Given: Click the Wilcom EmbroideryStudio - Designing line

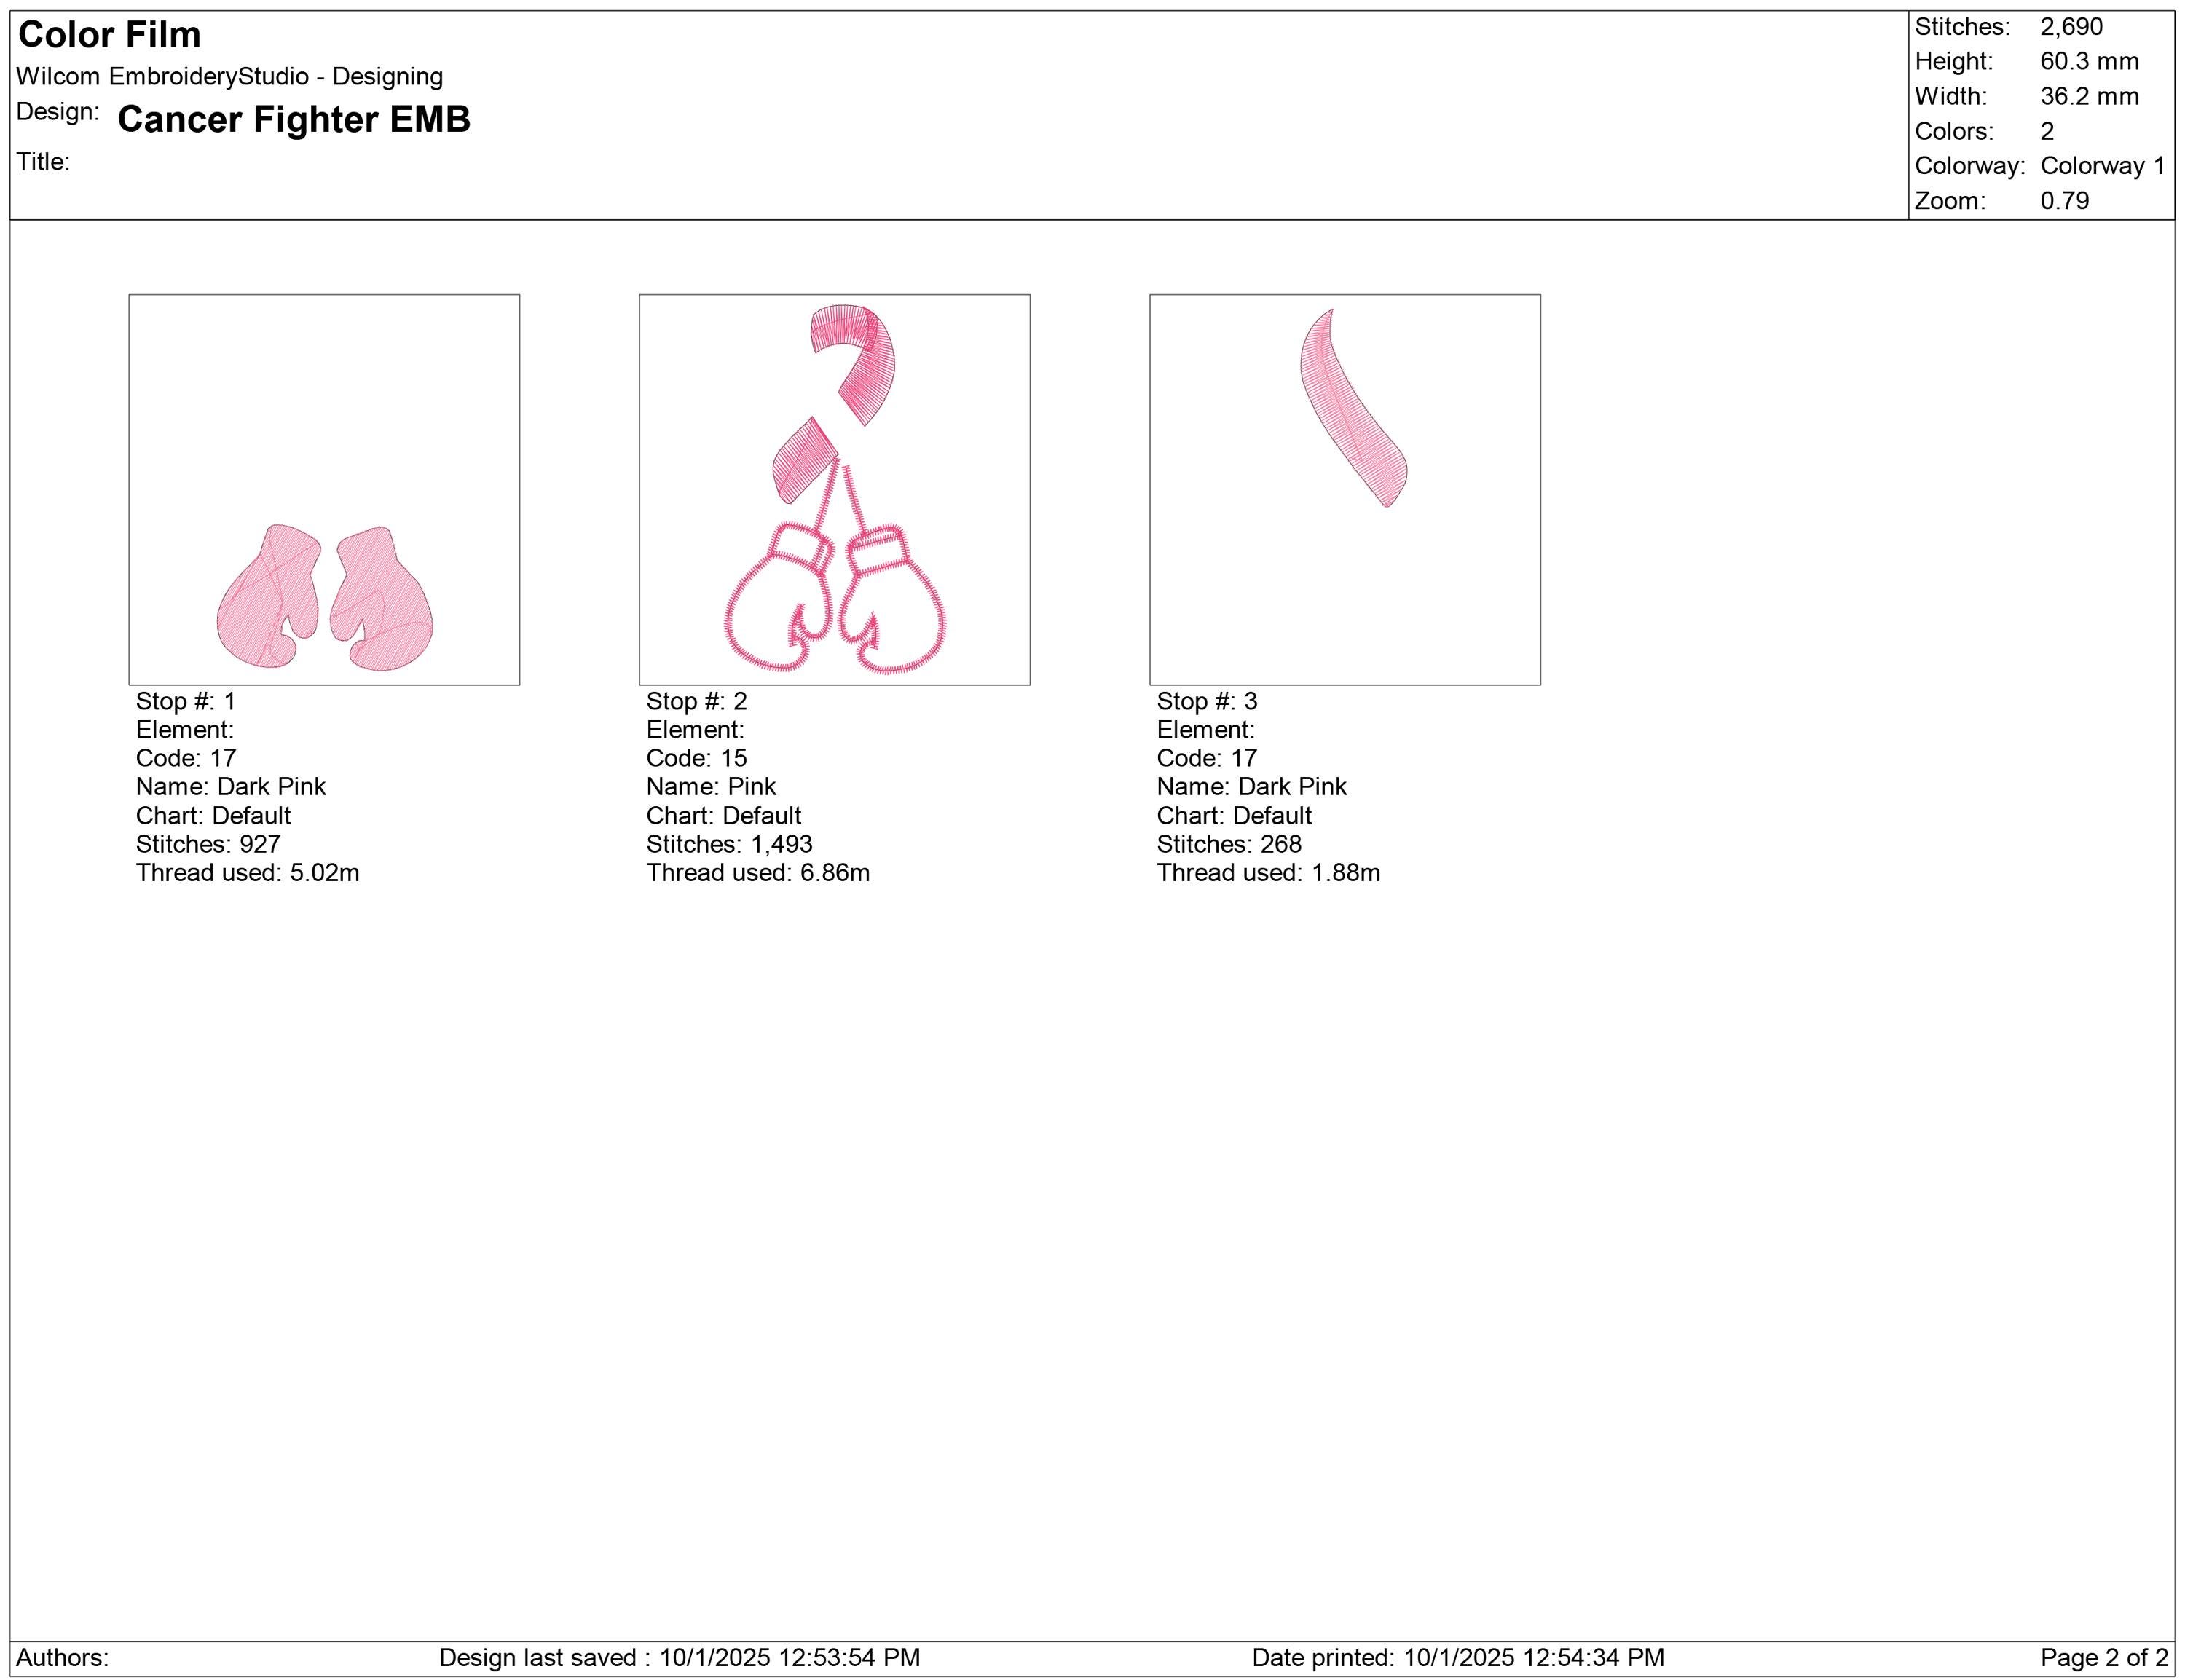Looking at the screenshot, I should 230,77.
